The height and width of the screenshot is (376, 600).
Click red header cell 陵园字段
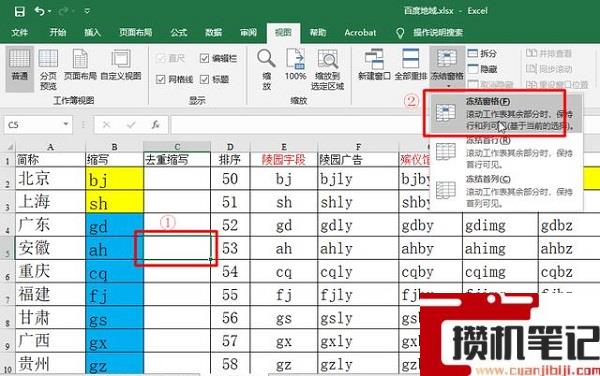pos(284,160)
